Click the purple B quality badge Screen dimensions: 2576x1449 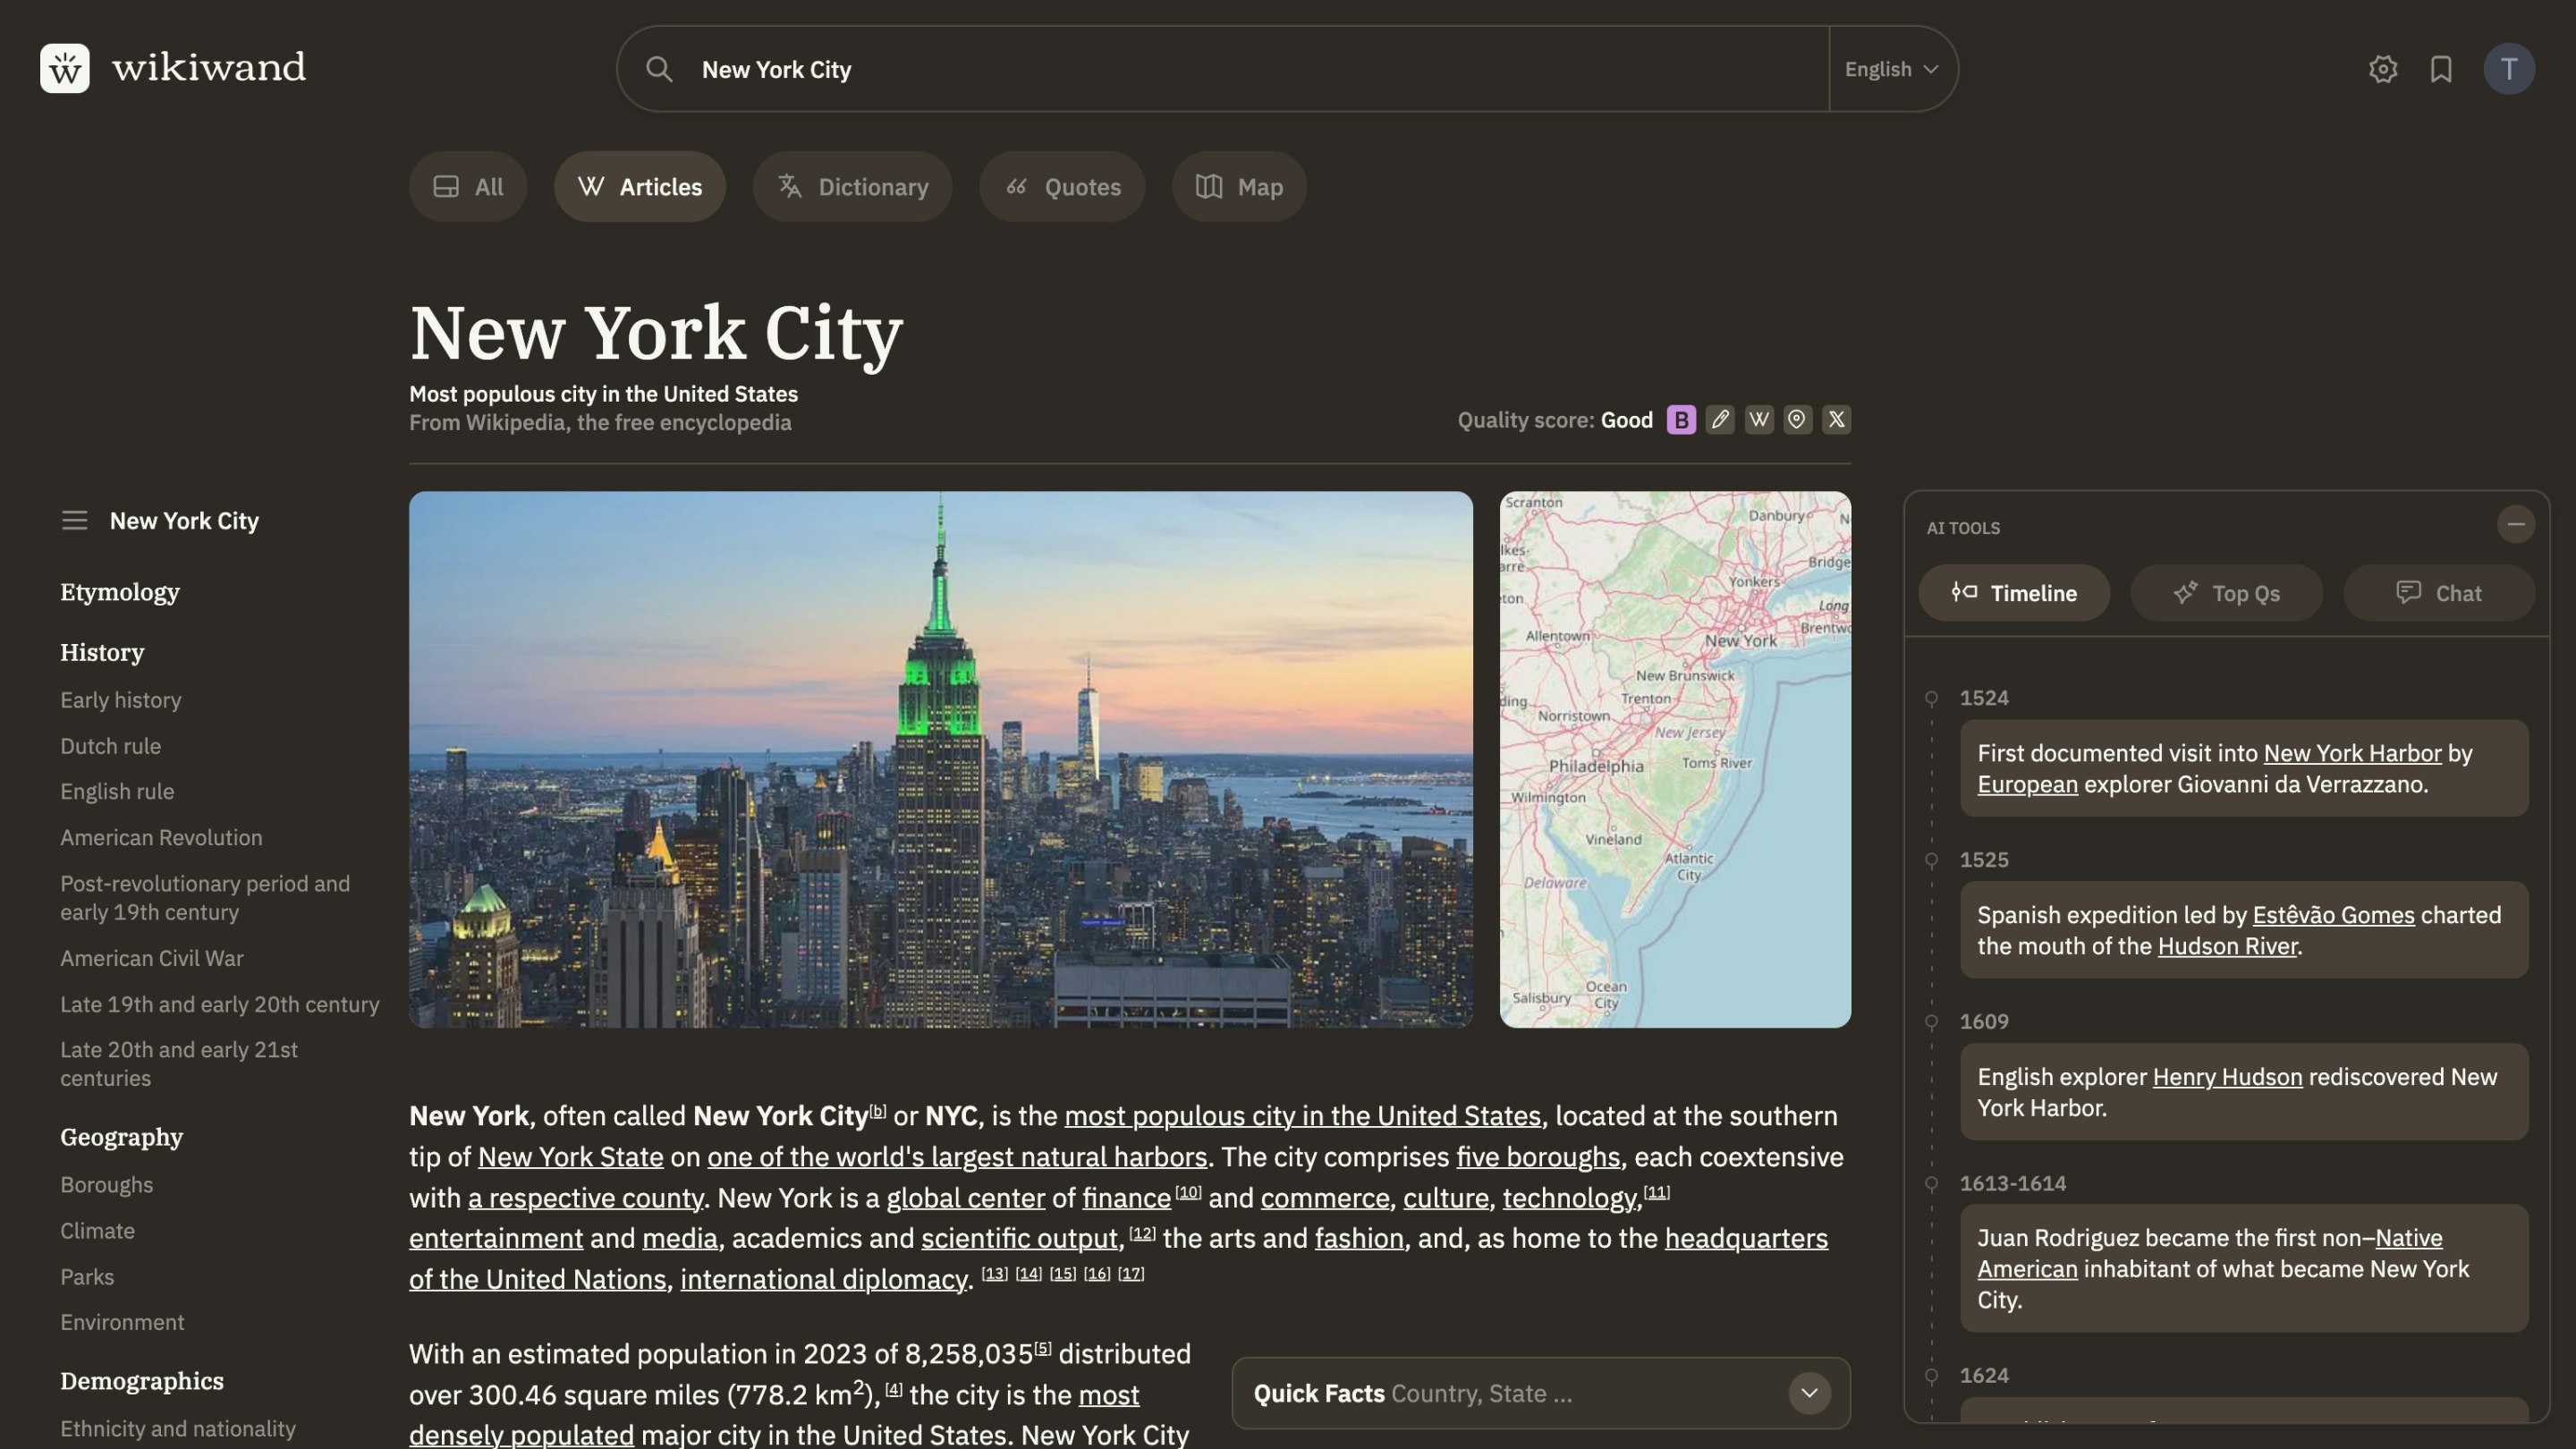[x=1681, y=420]
